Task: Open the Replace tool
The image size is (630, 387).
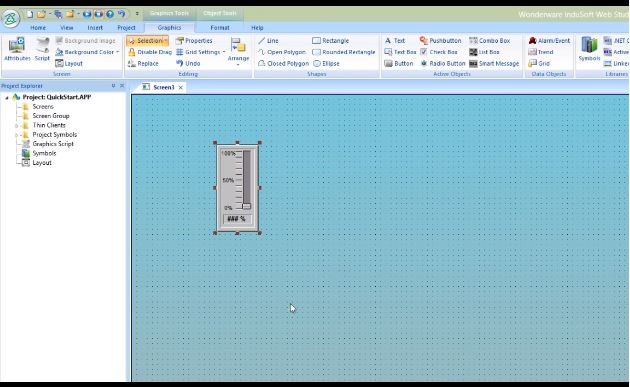Action: coord(143,63)
